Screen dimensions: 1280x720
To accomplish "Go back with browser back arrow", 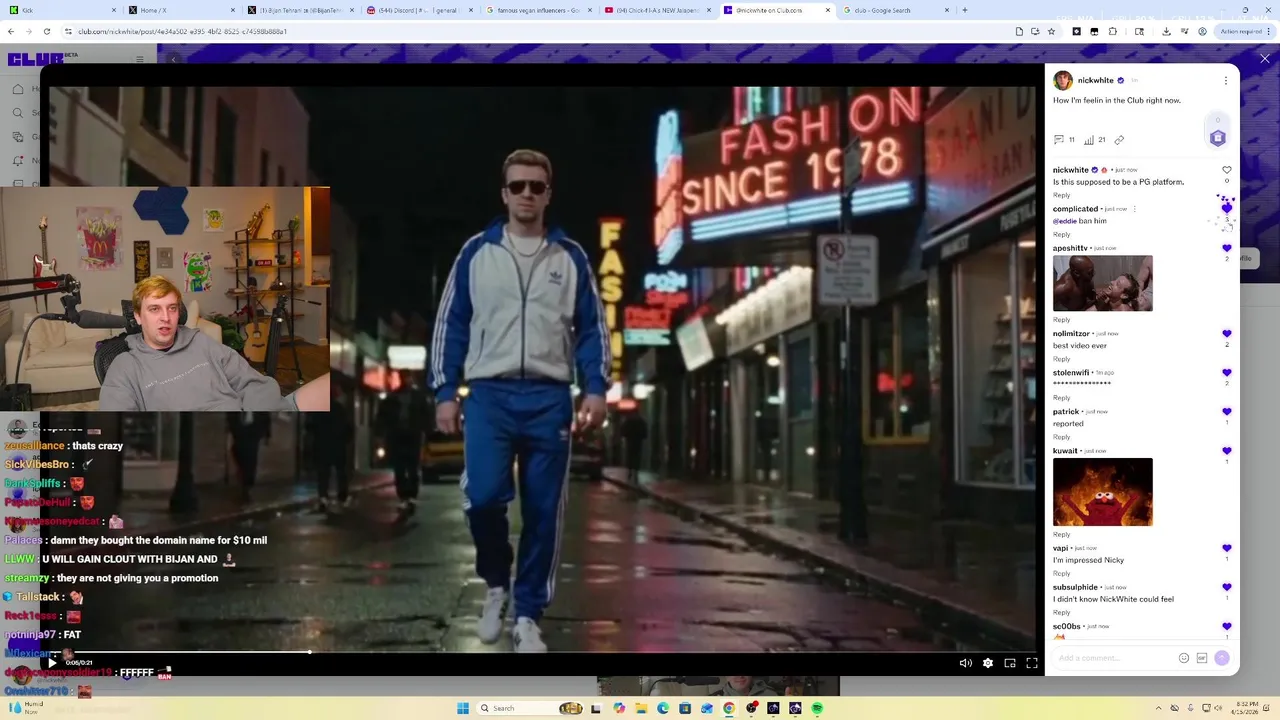I will click(11, 31).
